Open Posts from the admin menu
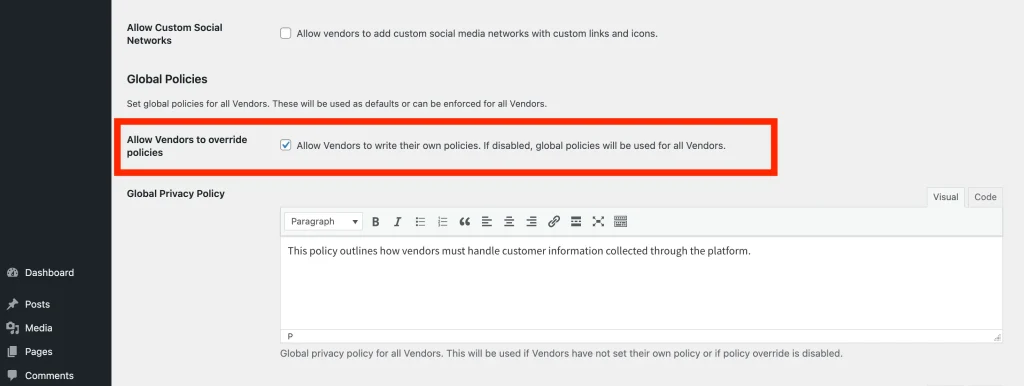 (37, 304)
